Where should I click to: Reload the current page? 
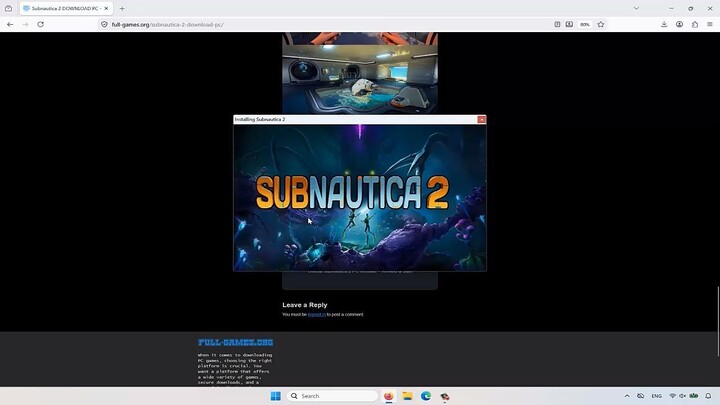pyautogui.click(x=40, y=24)
